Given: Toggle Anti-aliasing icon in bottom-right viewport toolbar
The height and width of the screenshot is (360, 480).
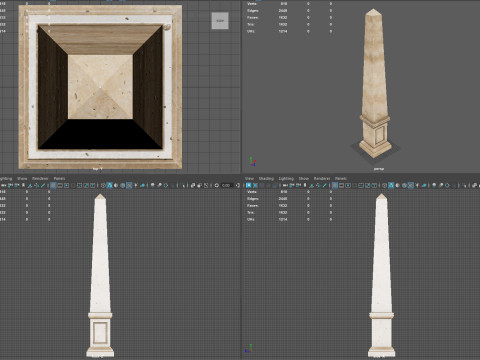Looking at the screenshot, I should point(447,185).
